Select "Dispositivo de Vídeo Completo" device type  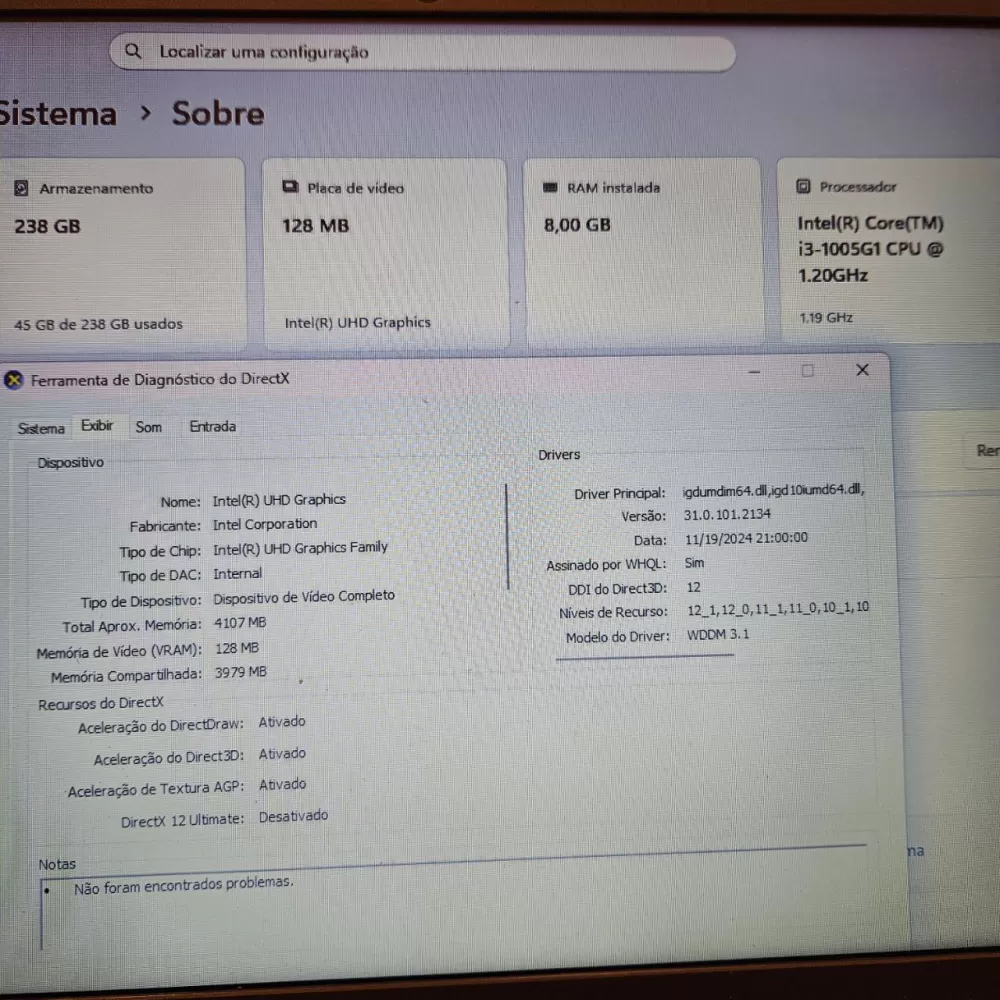pyautogui.click(x=304, y=597)
